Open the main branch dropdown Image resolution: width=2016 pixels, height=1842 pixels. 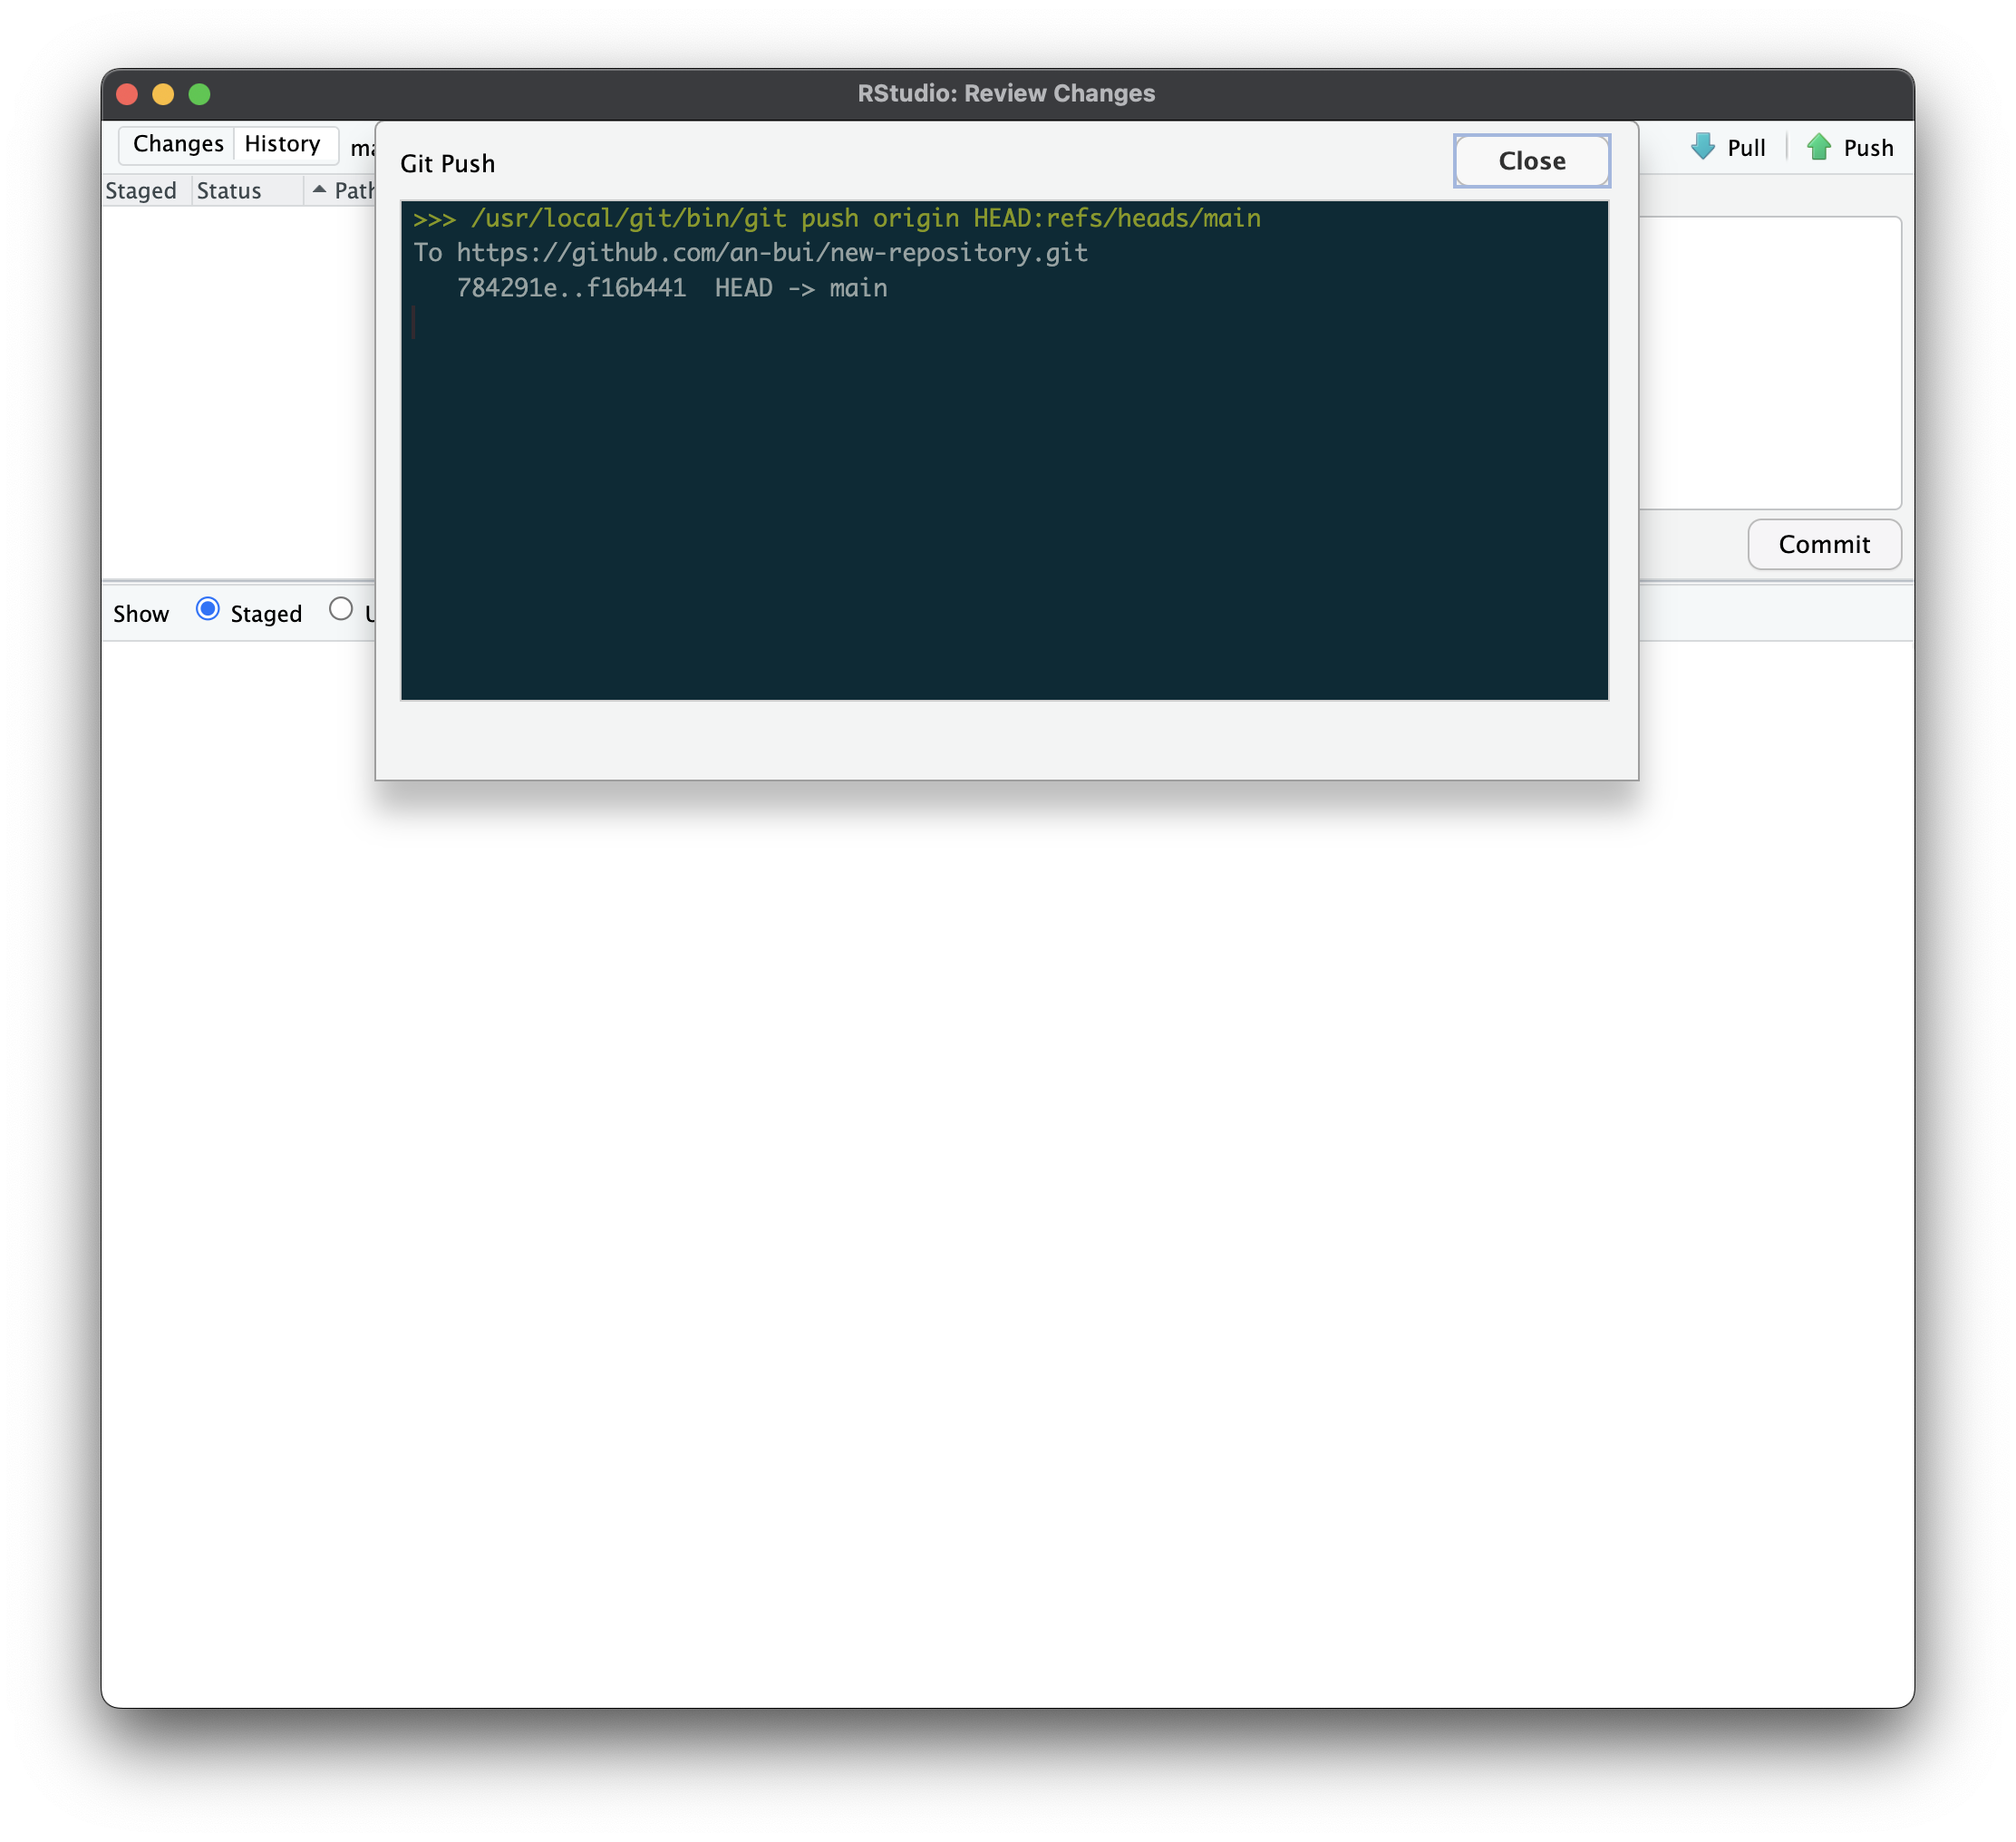click(x=362, y=149)
